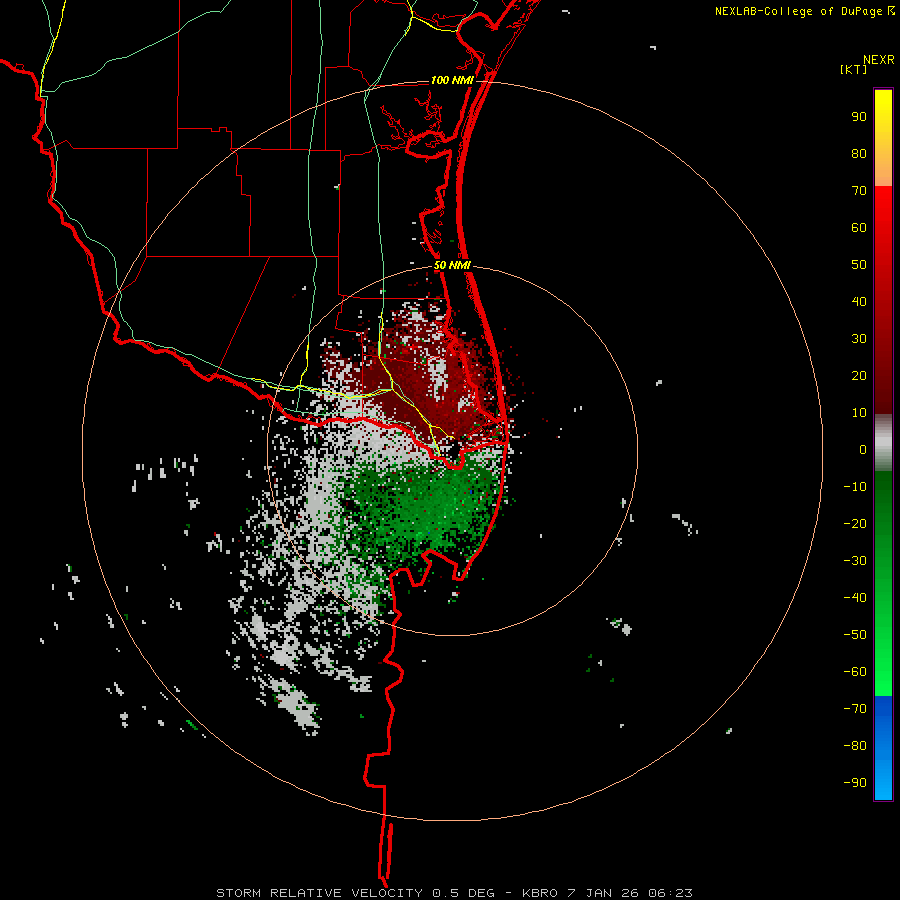Click the -90 value on velocity scale
The height and width of the screenshot is (900, 900).
(x=855, y=783)
